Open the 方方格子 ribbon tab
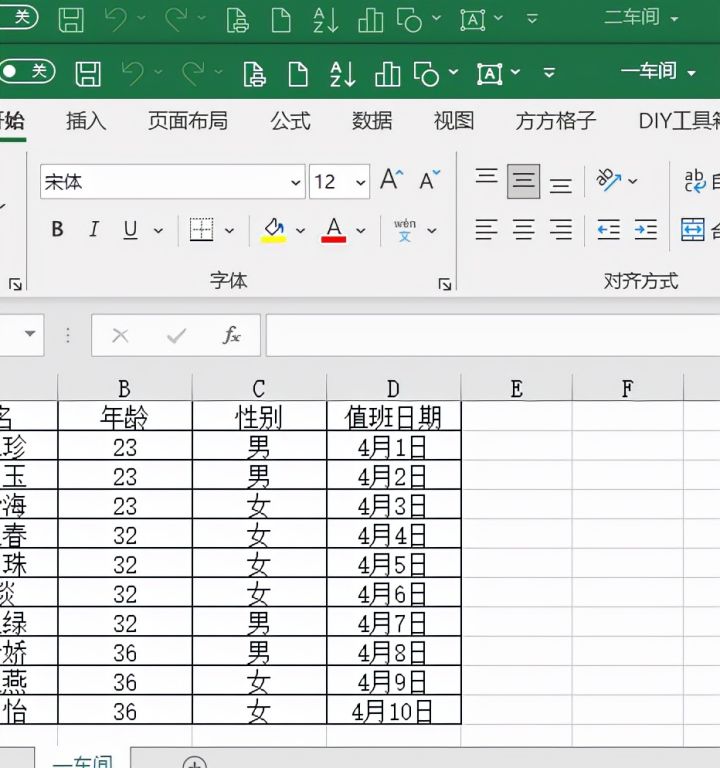This screenshot has width=720, height=768. click(x=555, y=120)
